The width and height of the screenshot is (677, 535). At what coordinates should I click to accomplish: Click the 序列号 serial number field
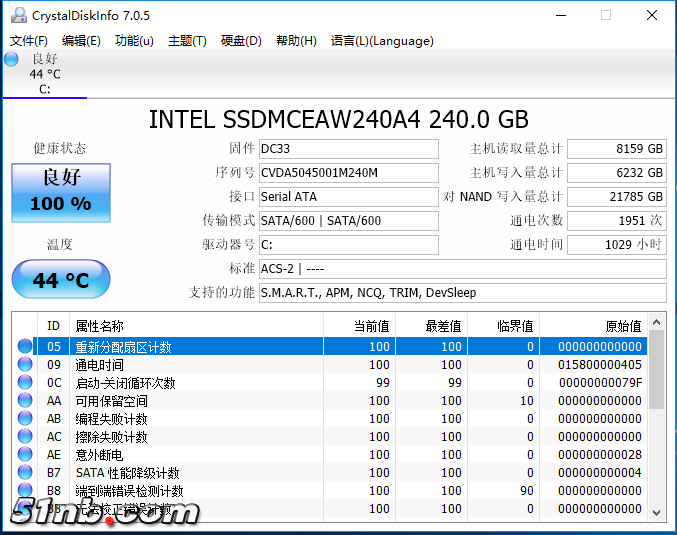coord(347,172)
